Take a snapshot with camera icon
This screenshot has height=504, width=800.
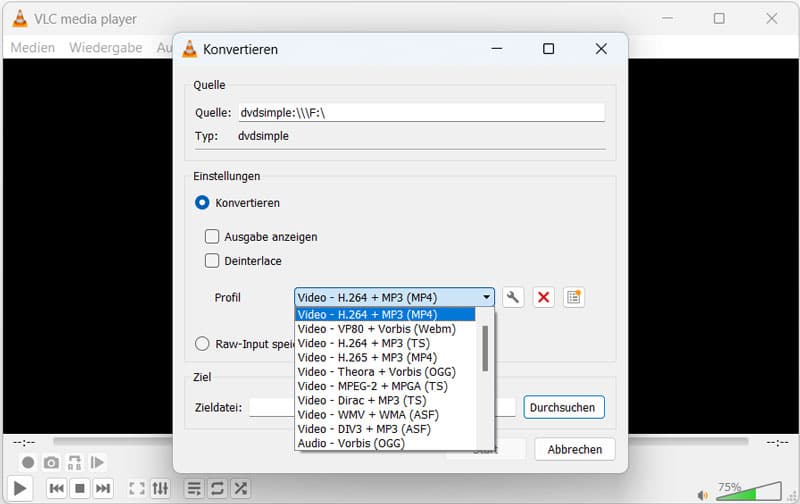click(x=51, y=463)
